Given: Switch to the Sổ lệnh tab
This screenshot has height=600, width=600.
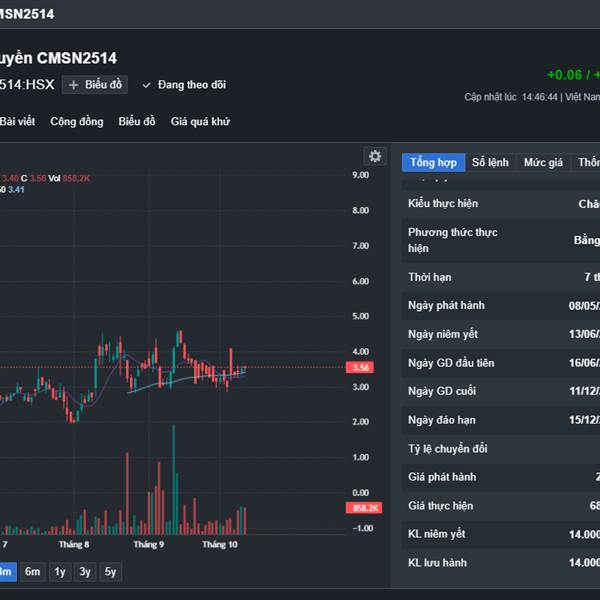Looking at the screenshot, I should pos(490,162).
